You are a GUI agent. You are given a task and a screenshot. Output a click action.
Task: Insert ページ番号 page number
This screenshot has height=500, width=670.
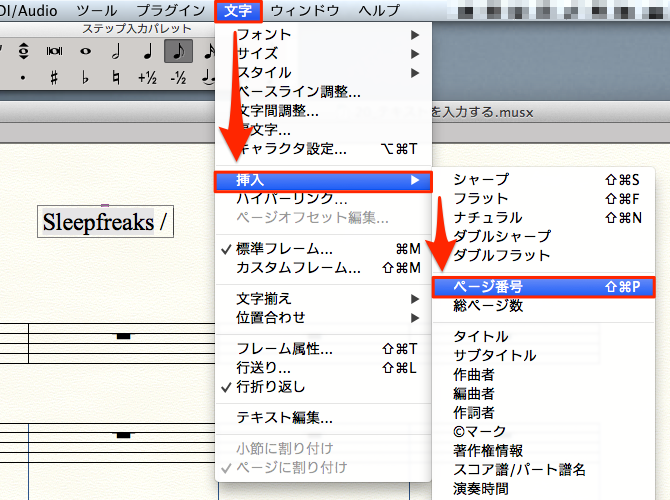click(543, 287)
